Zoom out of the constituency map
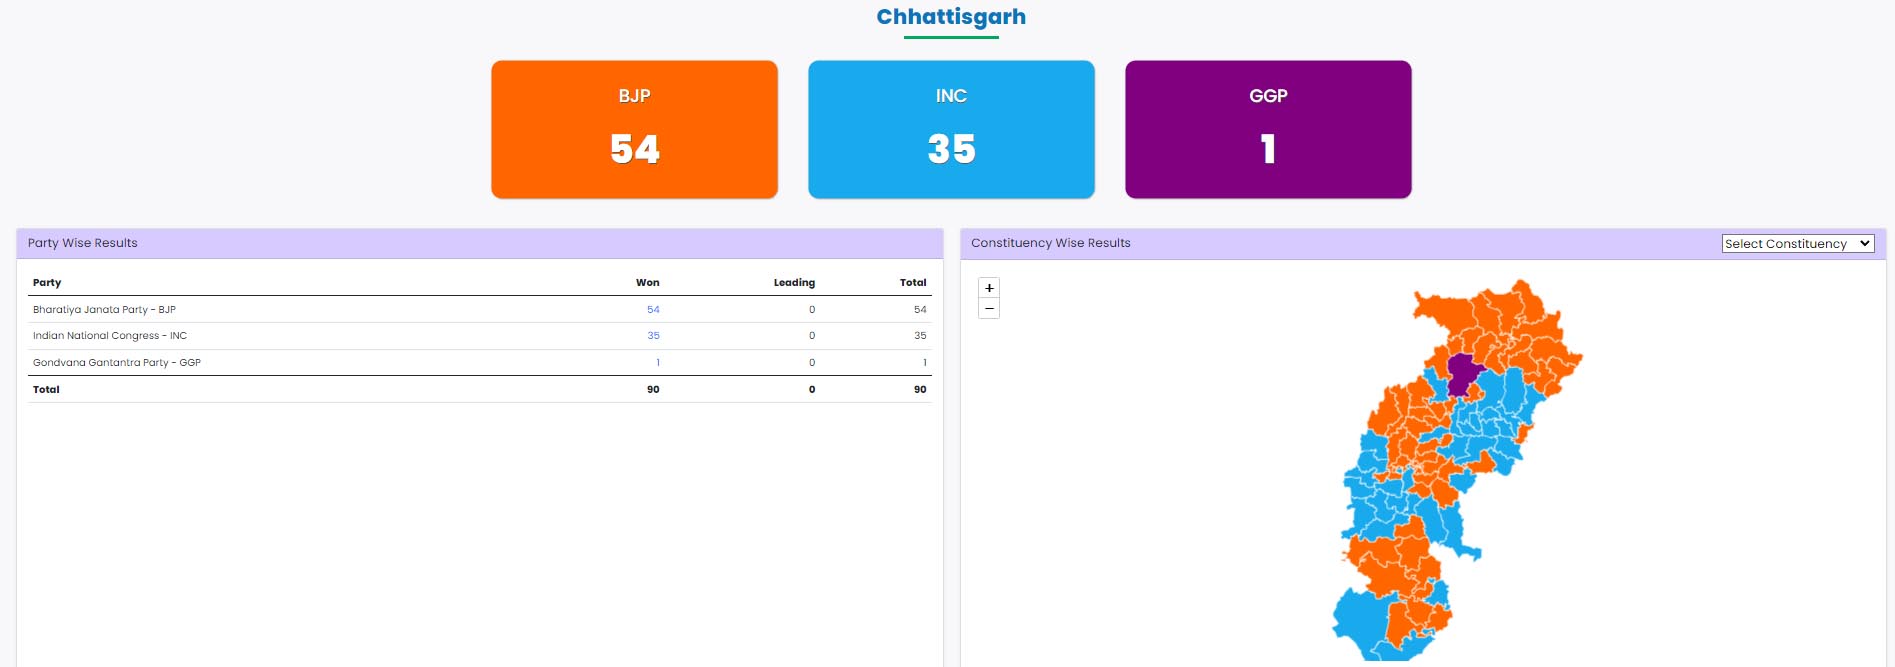 [x=989, y=308]
